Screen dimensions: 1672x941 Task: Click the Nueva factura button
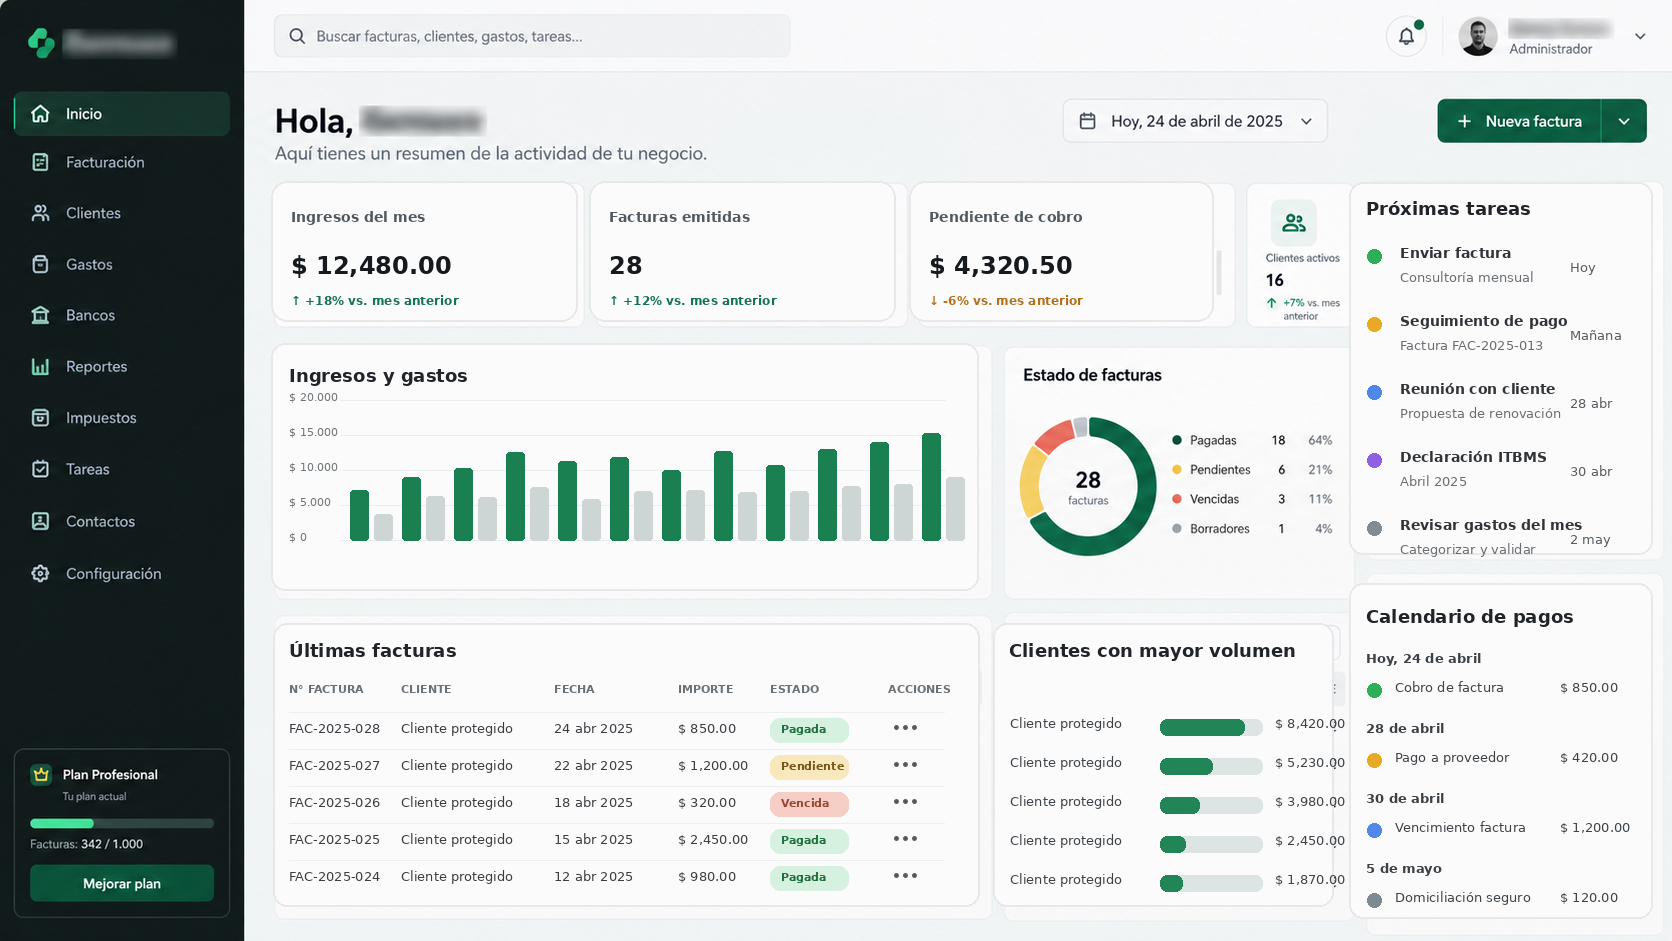[x=1520, y=121]
